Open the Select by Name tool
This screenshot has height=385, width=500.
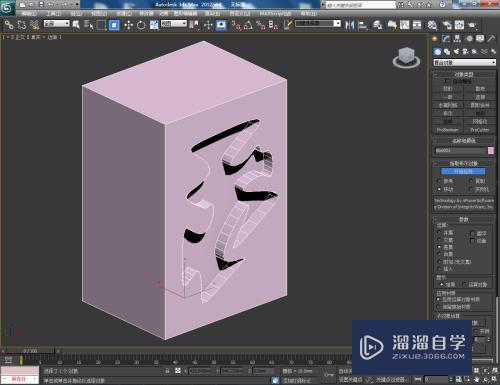click(x=88, y=25)
